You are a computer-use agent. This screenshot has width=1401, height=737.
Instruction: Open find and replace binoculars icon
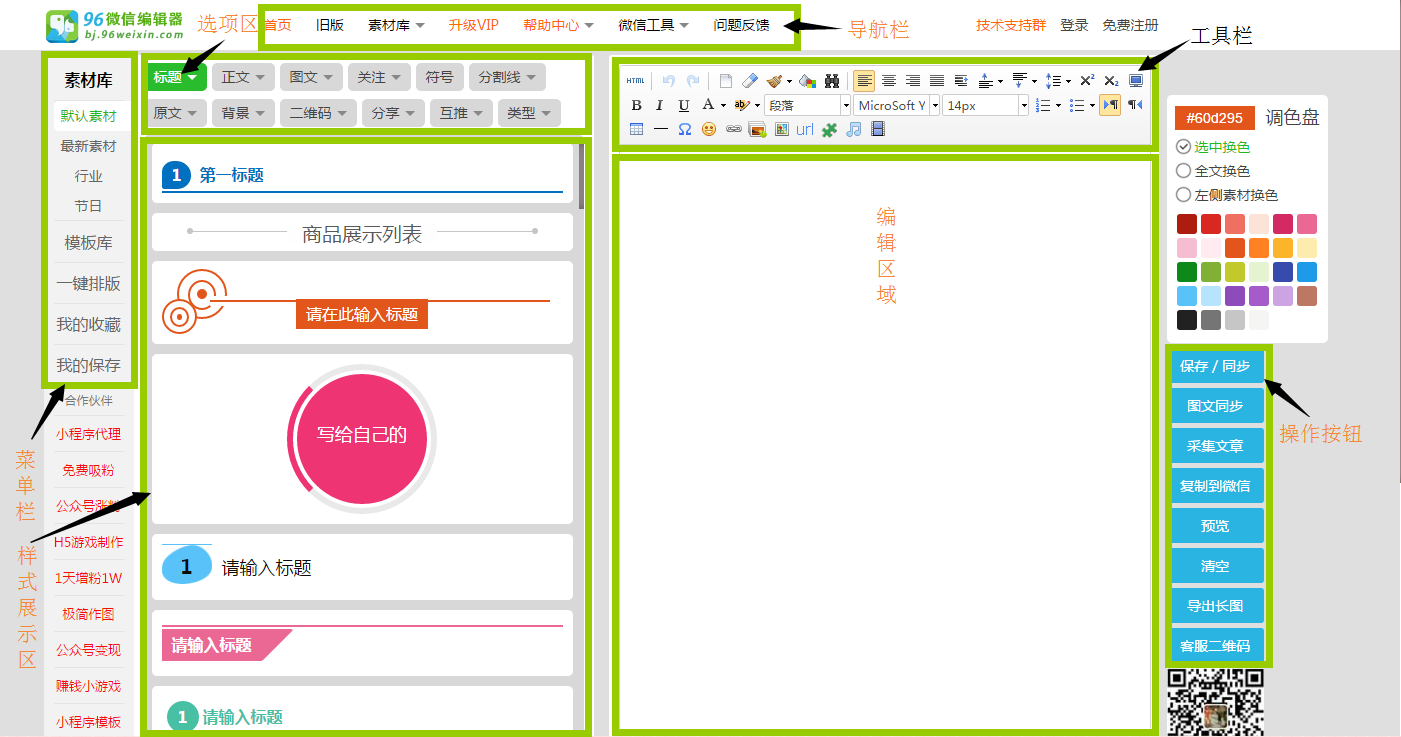[x=832, y=81]
